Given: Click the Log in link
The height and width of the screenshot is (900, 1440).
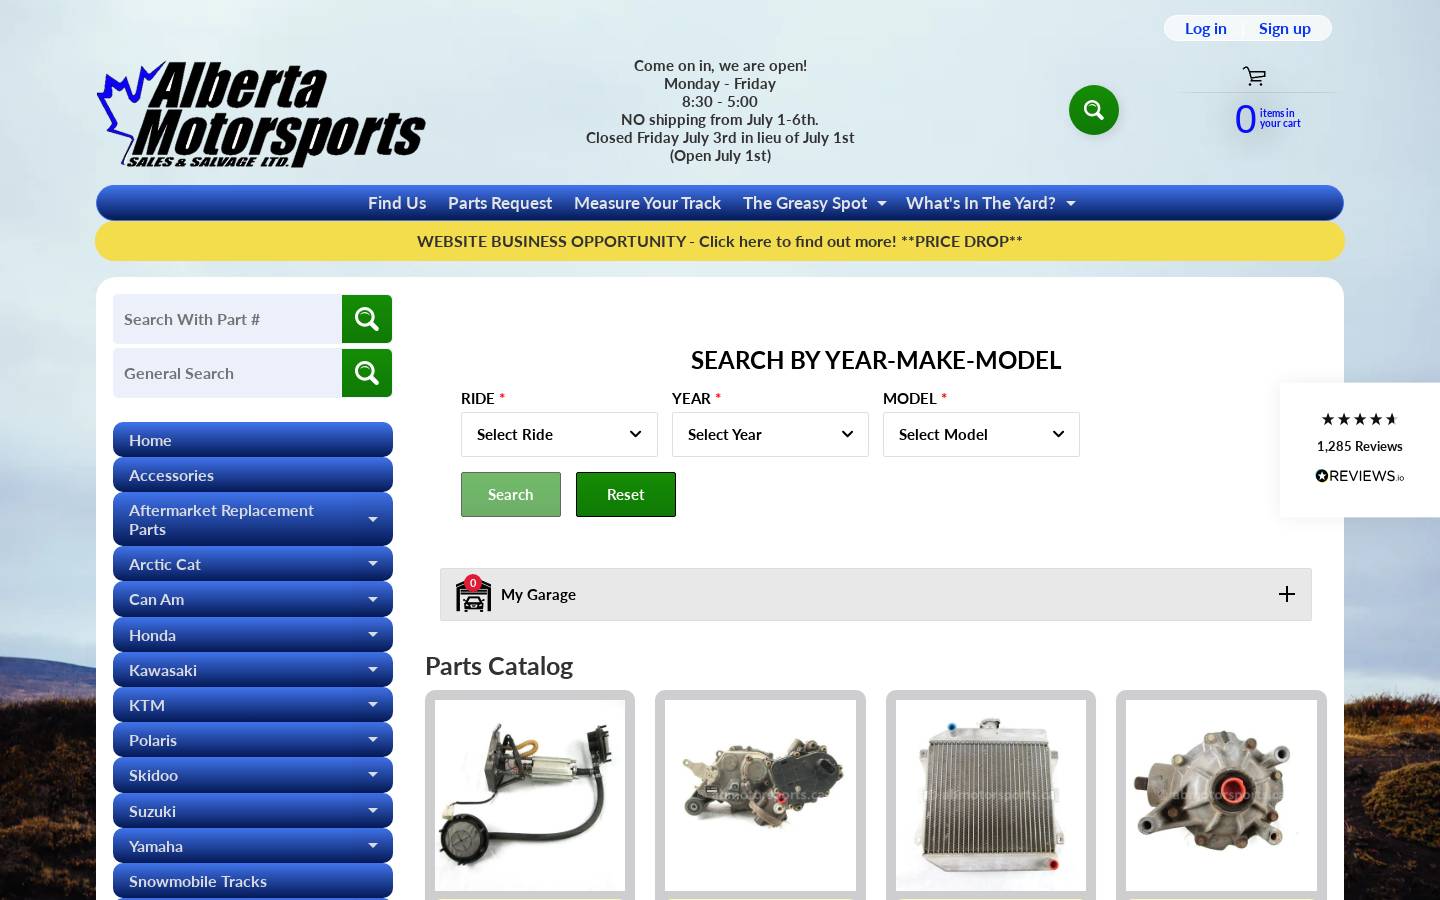Looking at the screenshot, I should [x=1205, y=28].
